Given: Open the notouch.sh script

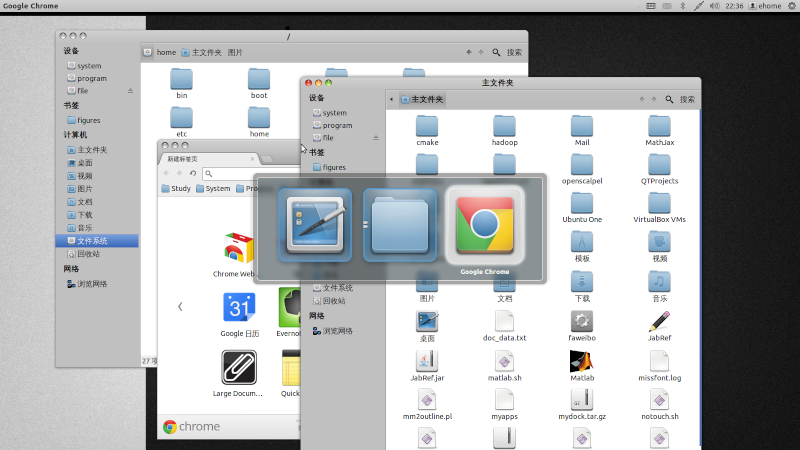Looking at the screenshot, I should pyautogui.click(x=660, y=405).
